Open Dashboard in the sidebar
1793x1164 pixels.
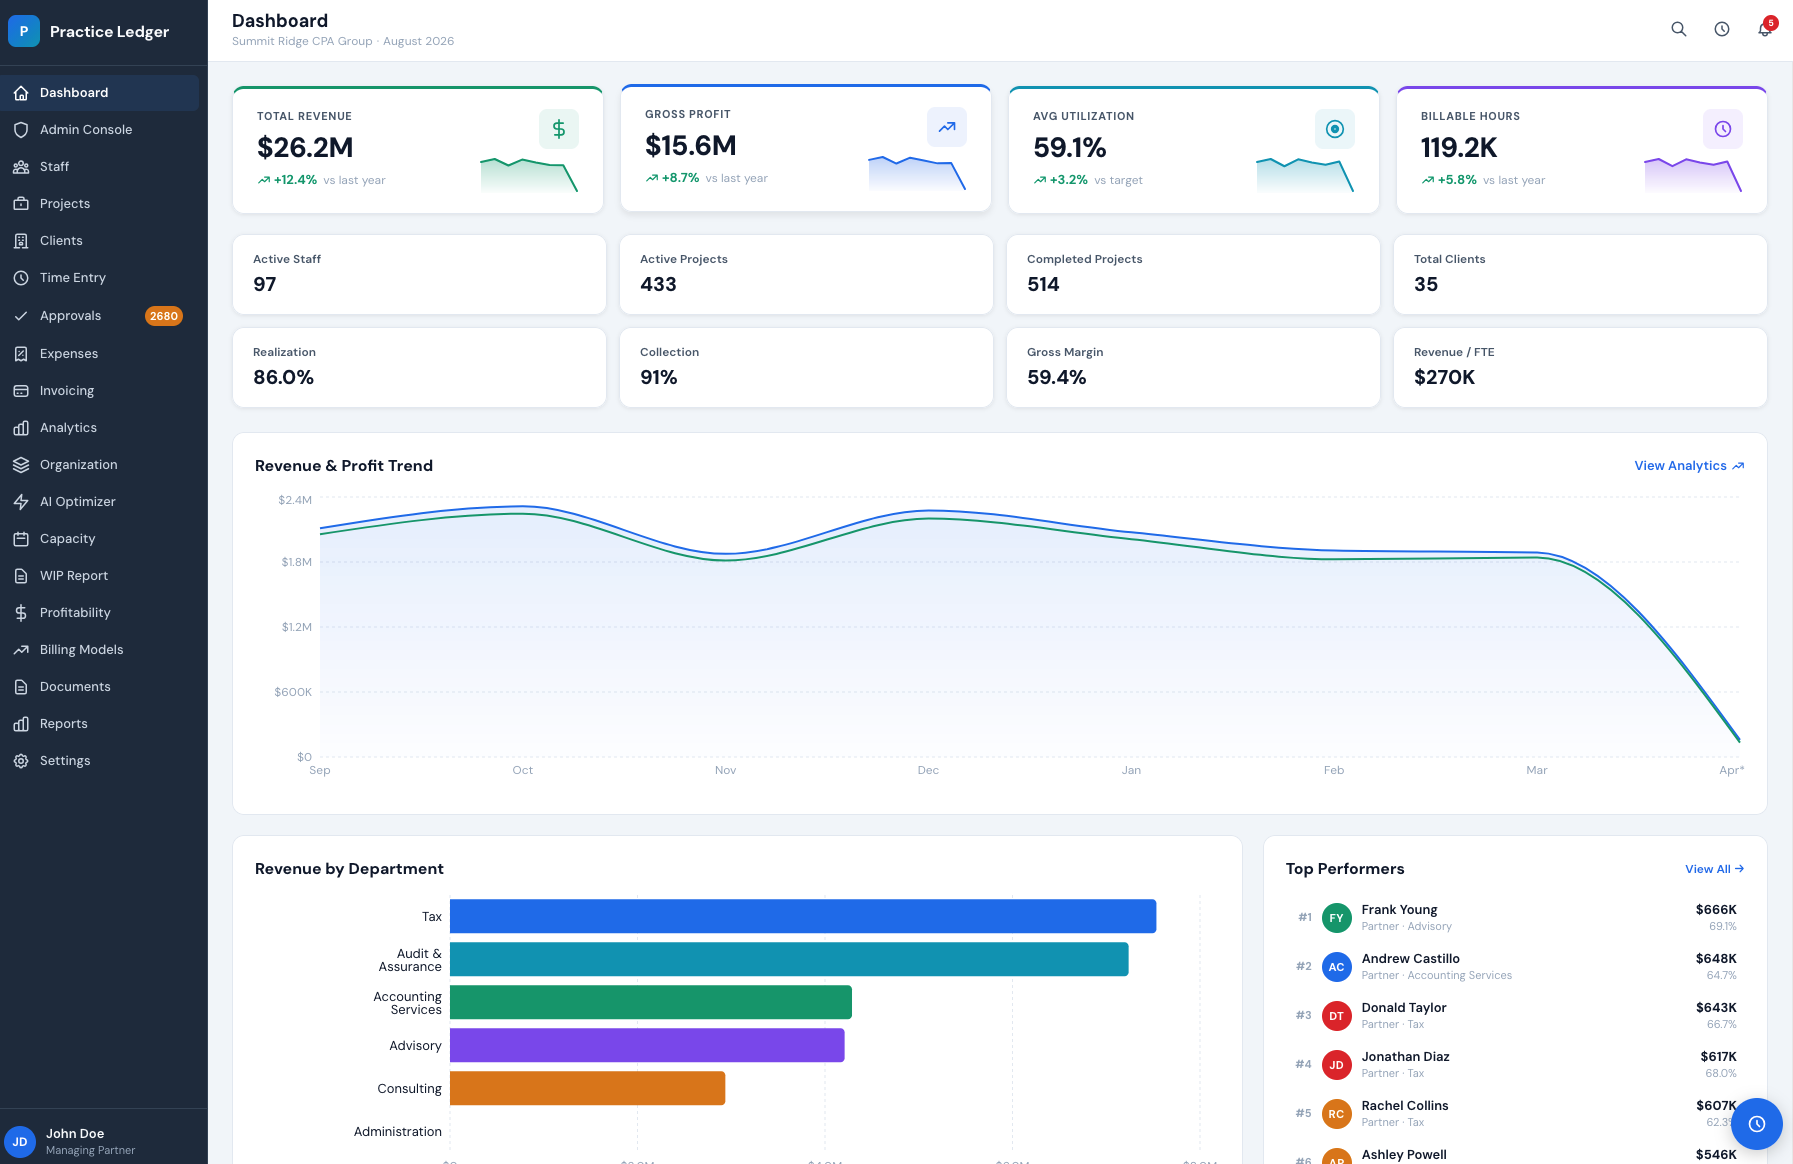tap(100, 93)
